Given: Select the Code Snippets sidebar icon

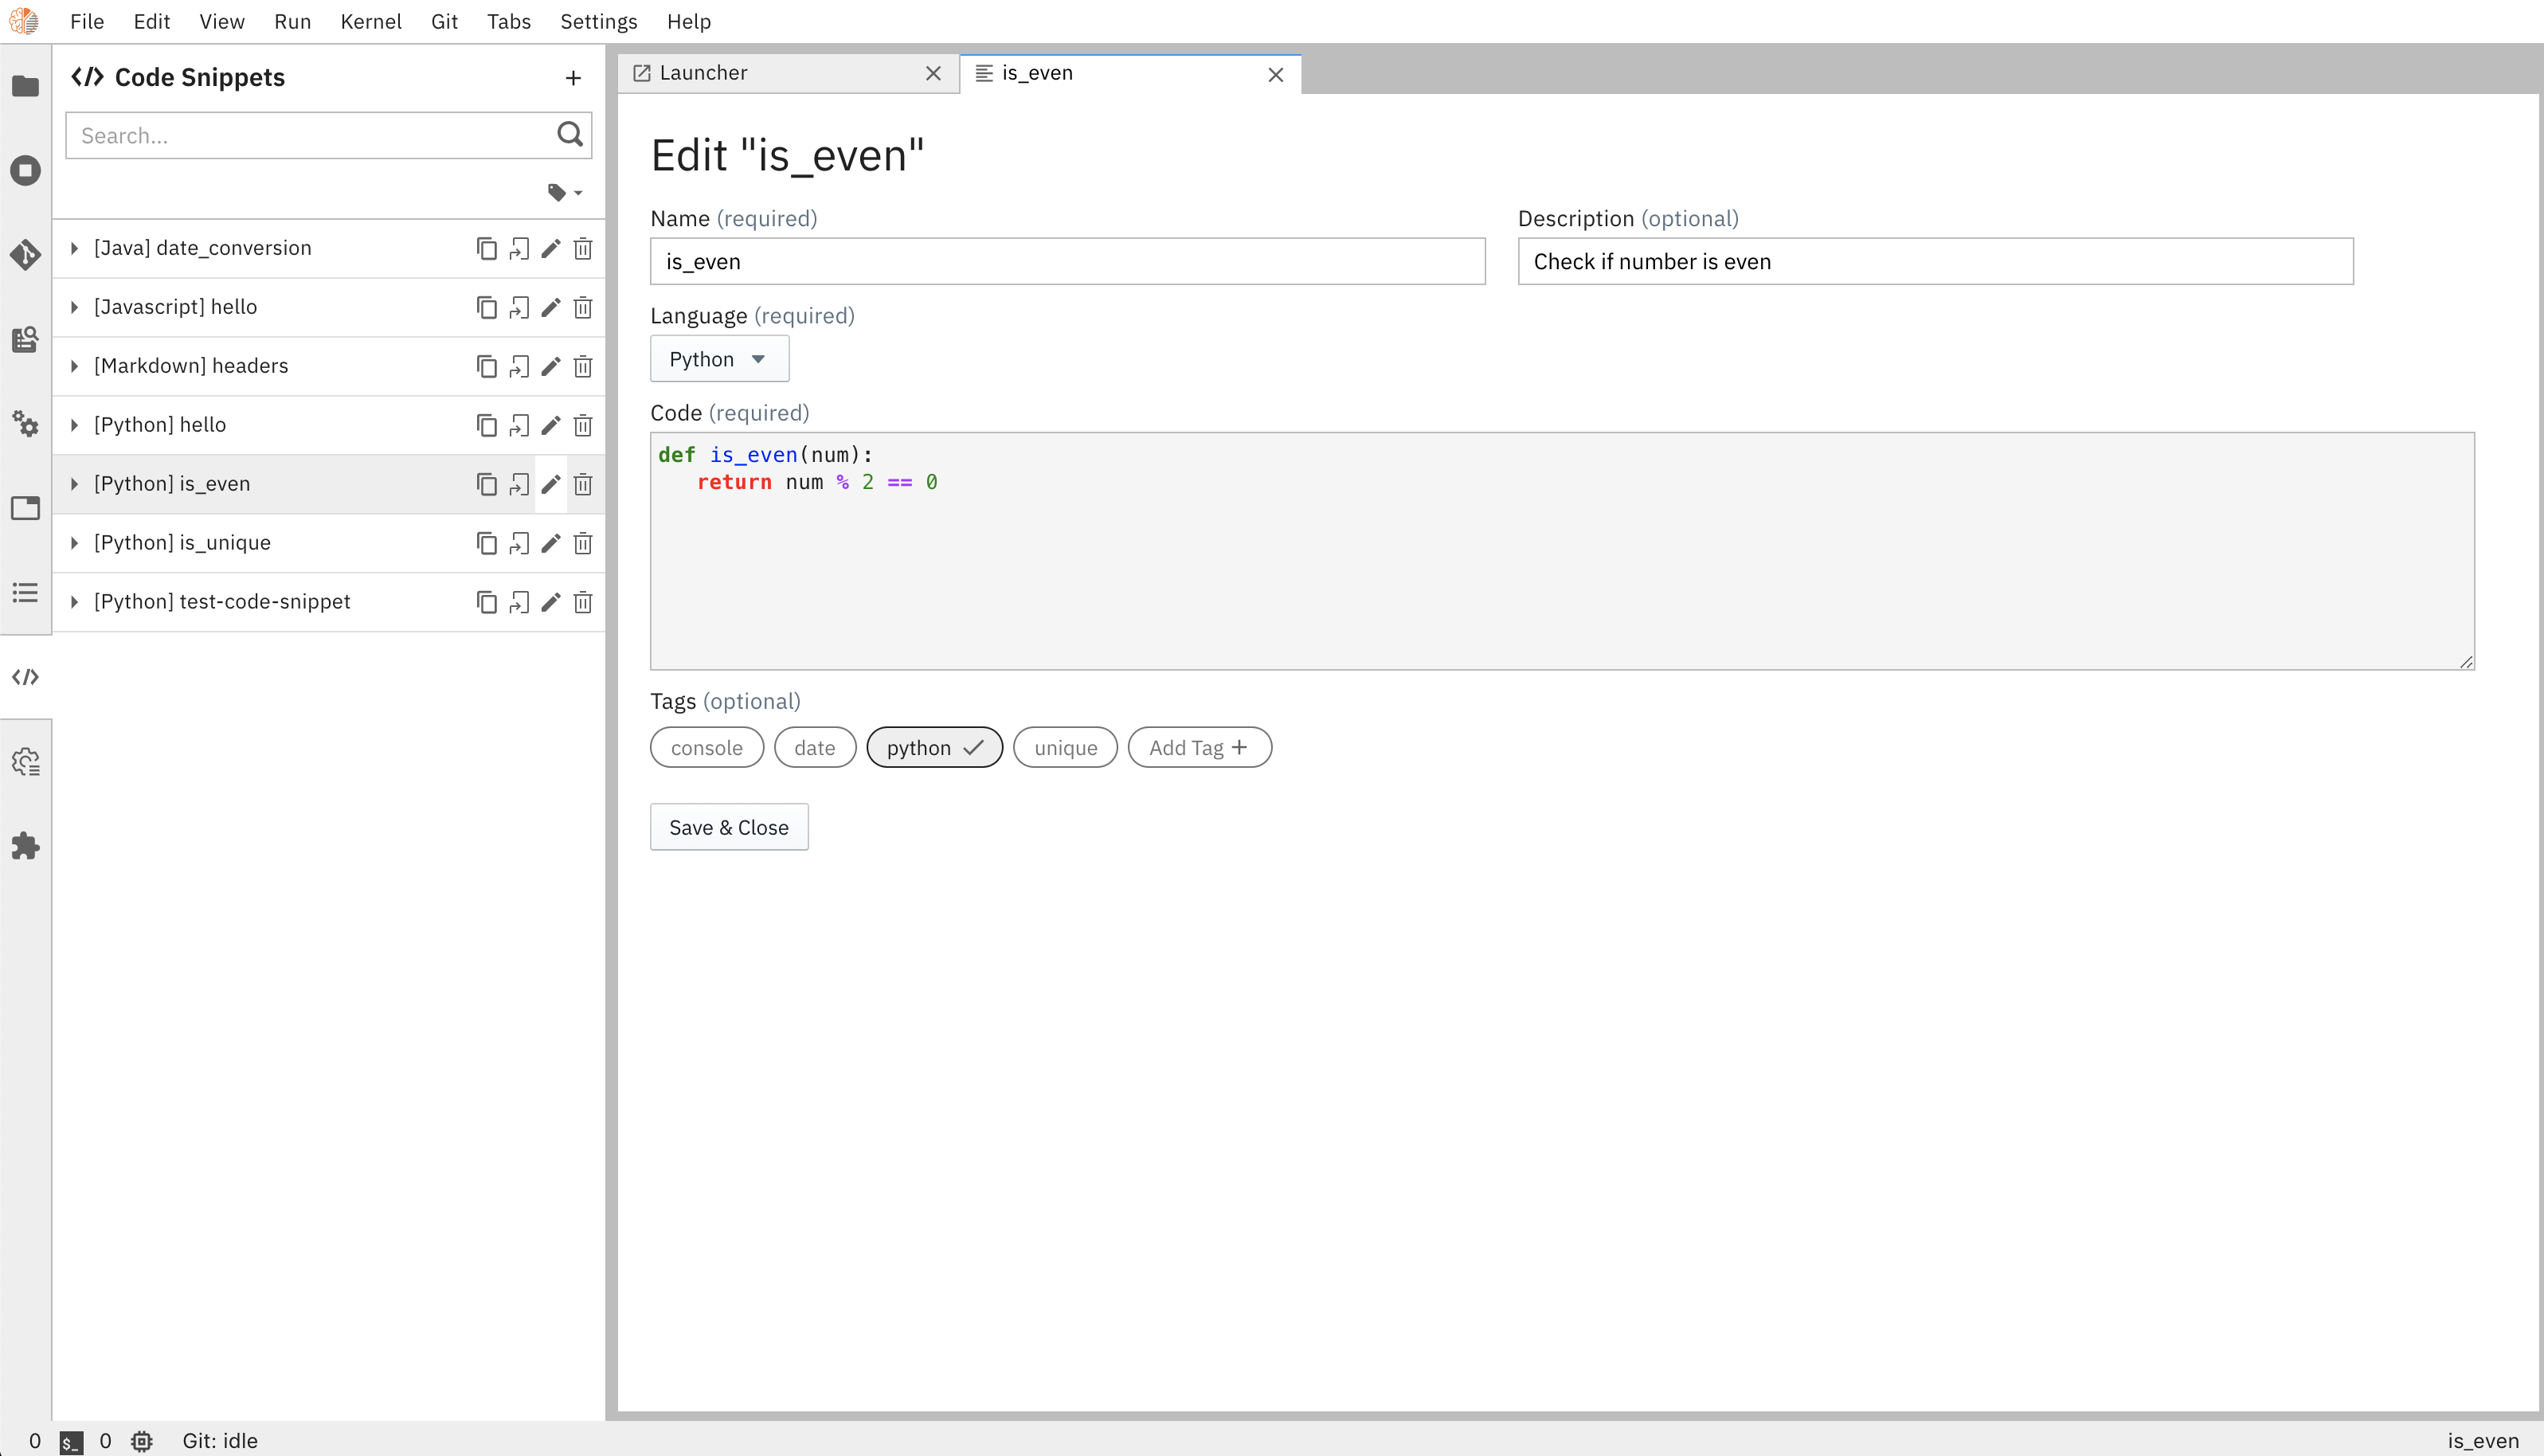Looking at the screenshot, I should 26,677.
